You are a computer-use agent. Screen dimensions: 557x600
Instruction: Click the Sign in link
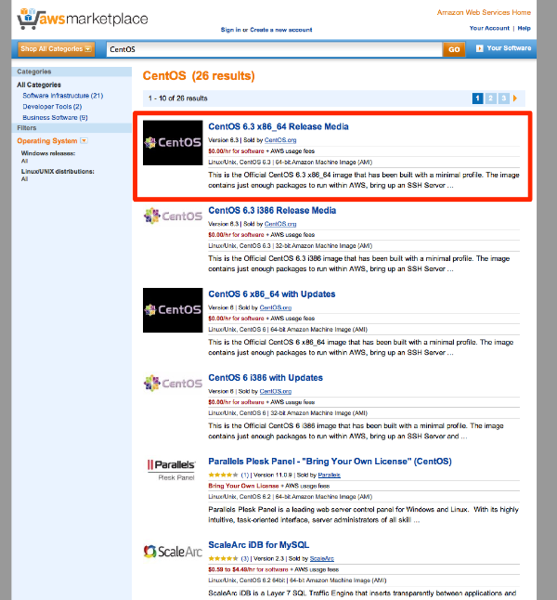231,30
